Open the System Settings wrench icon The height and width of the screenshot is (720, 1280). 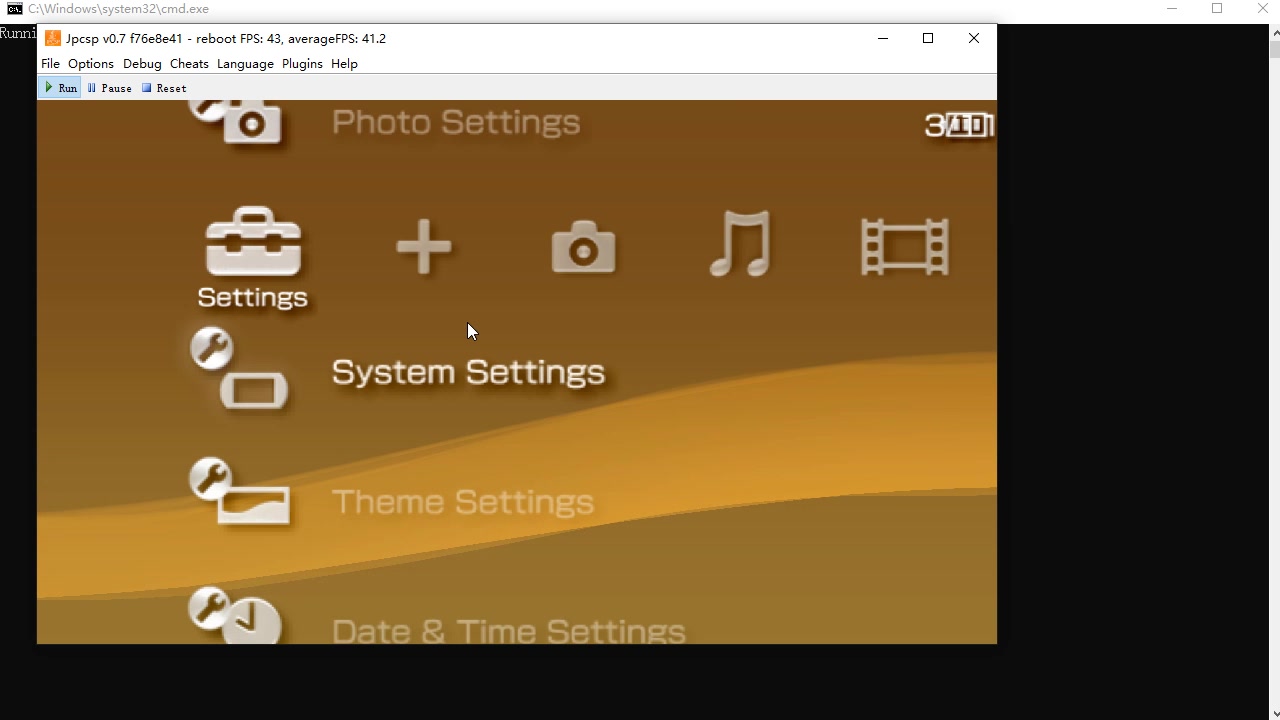240,369
